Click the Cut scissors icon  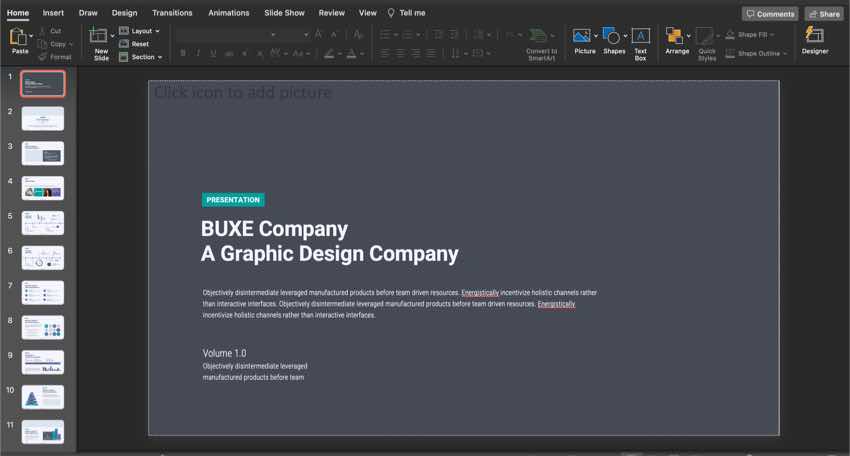click(x=42, y=31)
